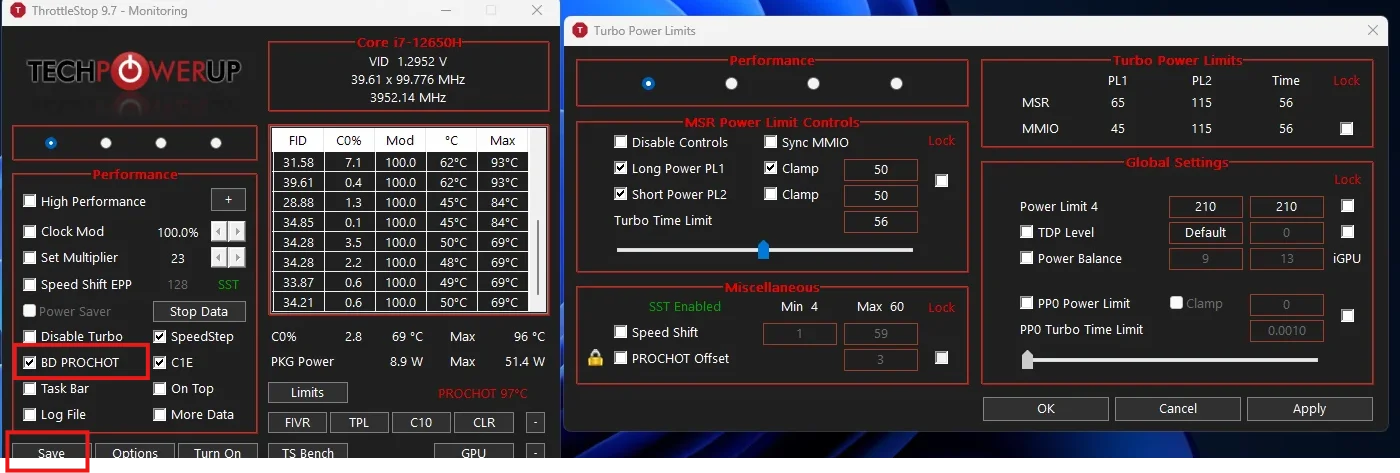Enable the Set Multiplier checkbox
The image size is (1400, 473).
(x=30, y=257)
